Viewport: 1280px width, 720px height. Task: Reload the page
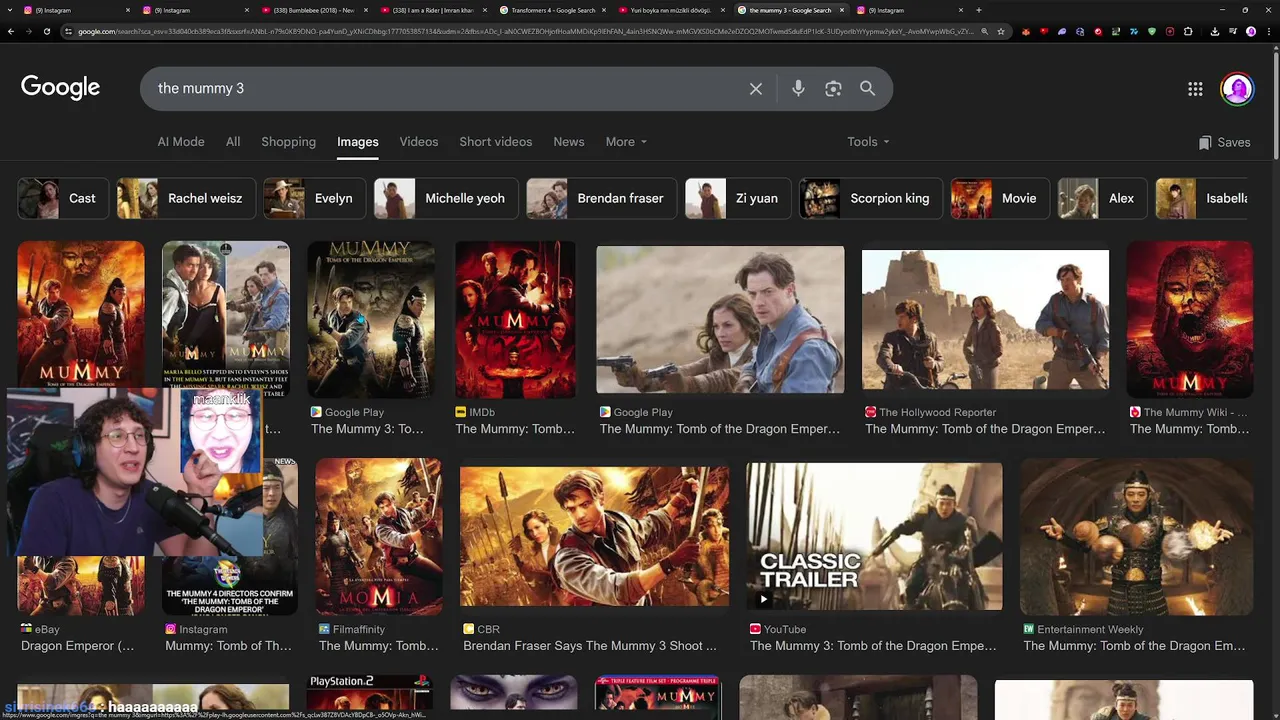[x=47, y=31]
